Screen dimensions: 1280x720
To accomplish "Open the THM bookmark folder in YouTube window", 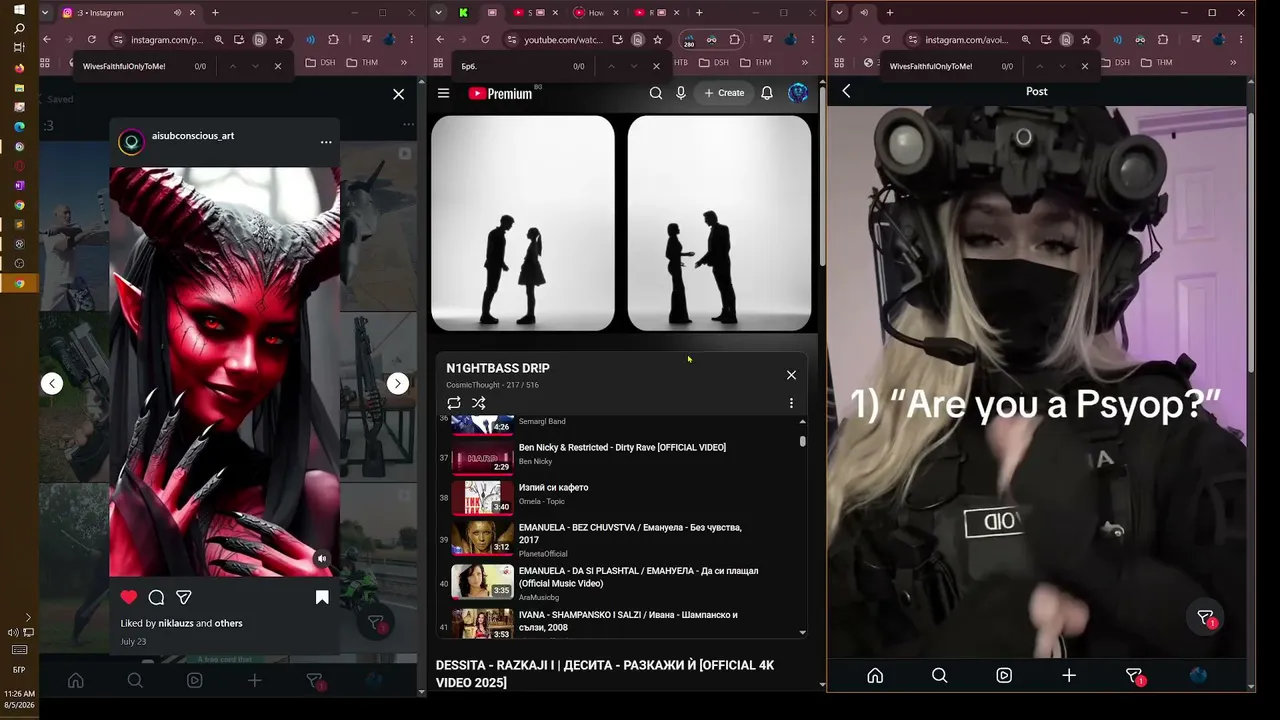I will pos(756,62).
